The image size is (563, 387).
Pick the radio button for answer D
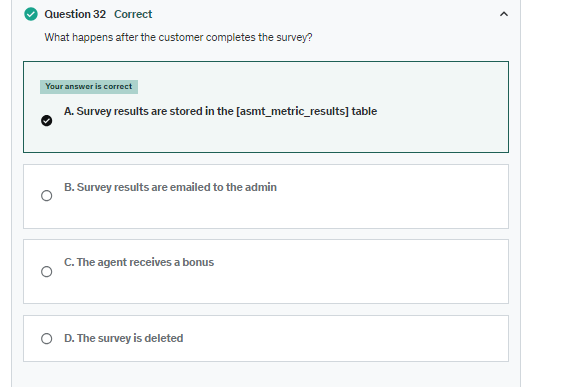pyautogui.click(x=46, y=339)
